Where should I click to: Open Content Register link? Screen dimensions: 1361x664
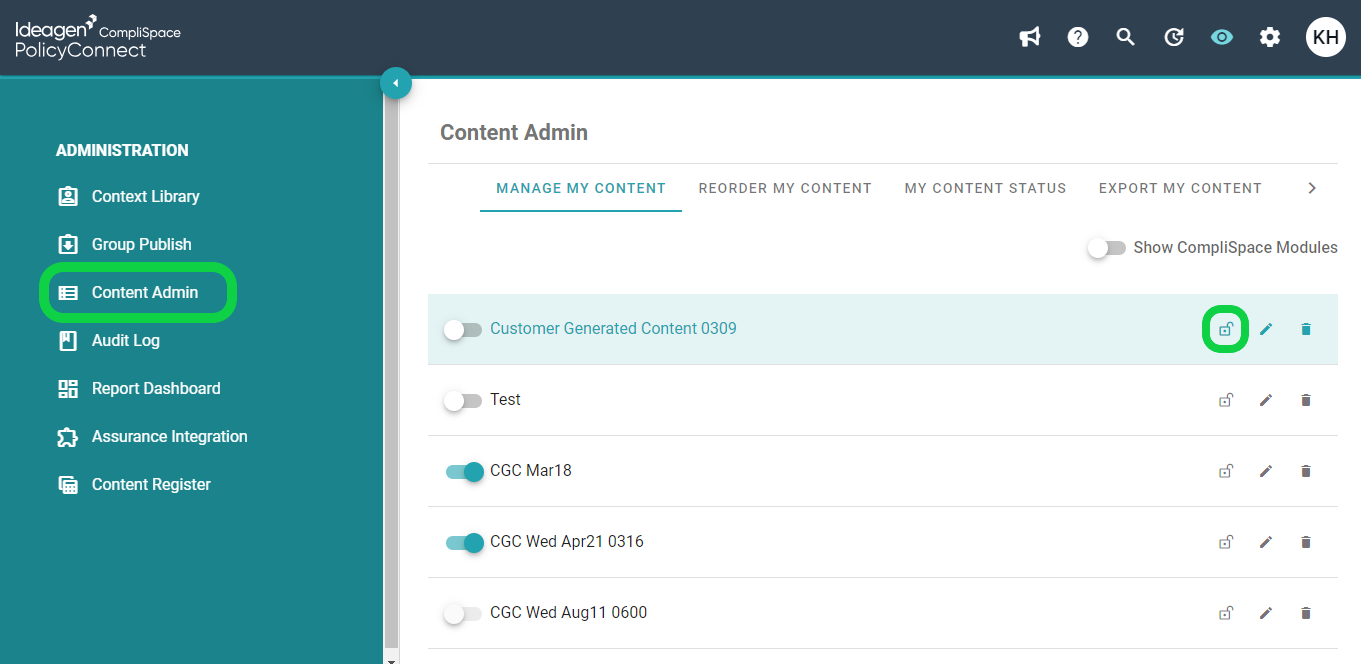151,484
